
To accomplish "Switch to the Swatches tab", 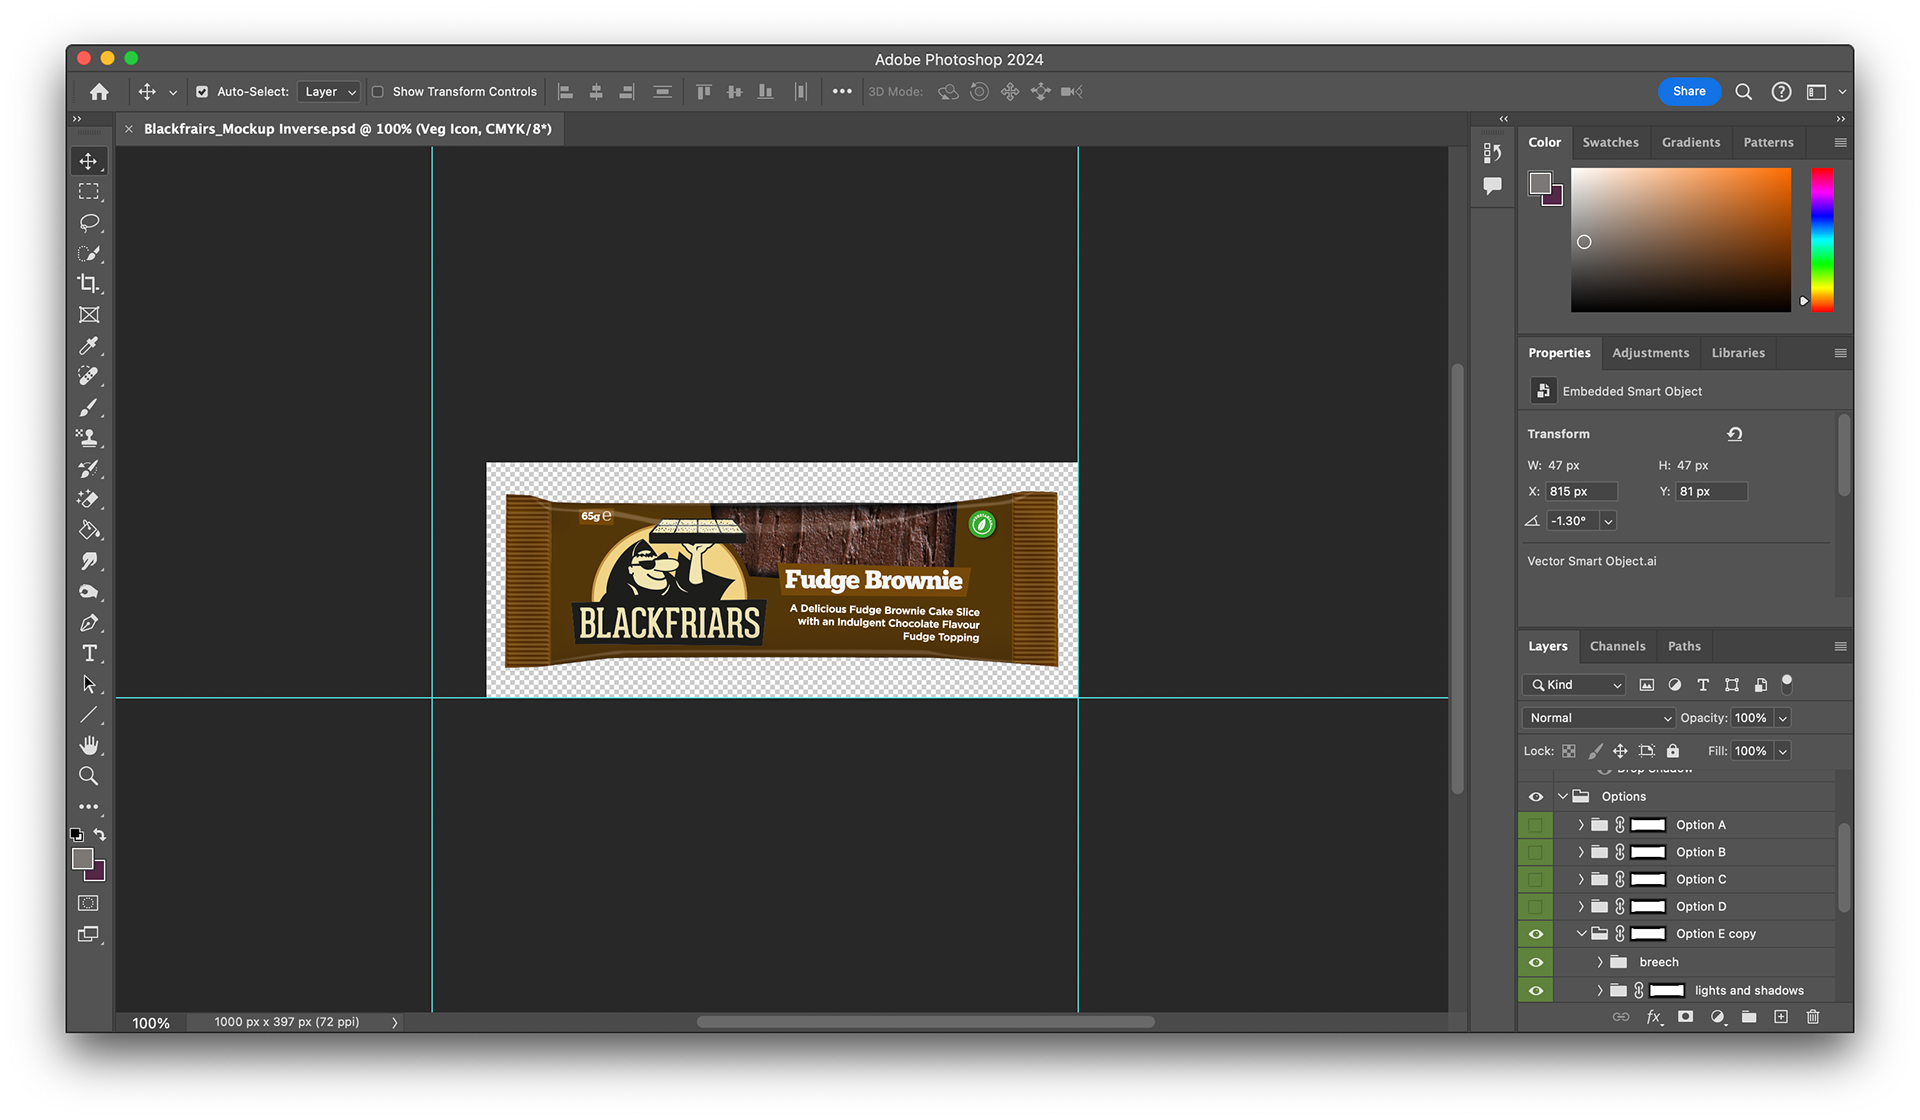I will pyautogui.click(x=1610, y=142).
